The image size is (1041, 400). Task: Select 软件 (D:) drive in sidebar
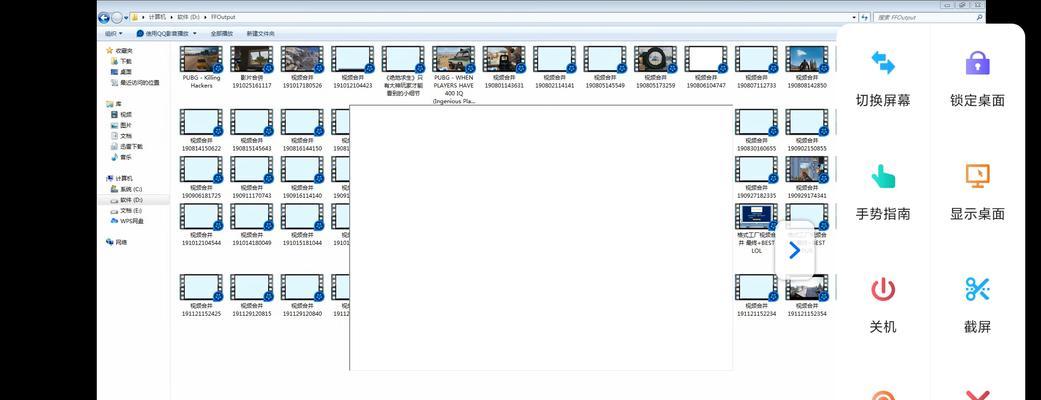[127, 199]
